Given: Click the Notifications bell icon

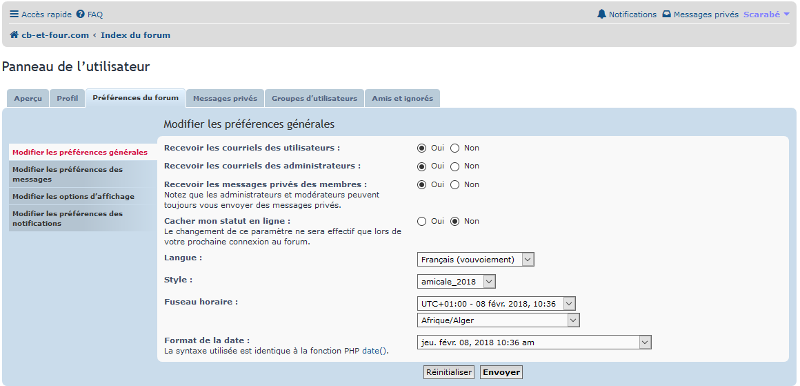Looking at the screenshot, I should [602, 14].
